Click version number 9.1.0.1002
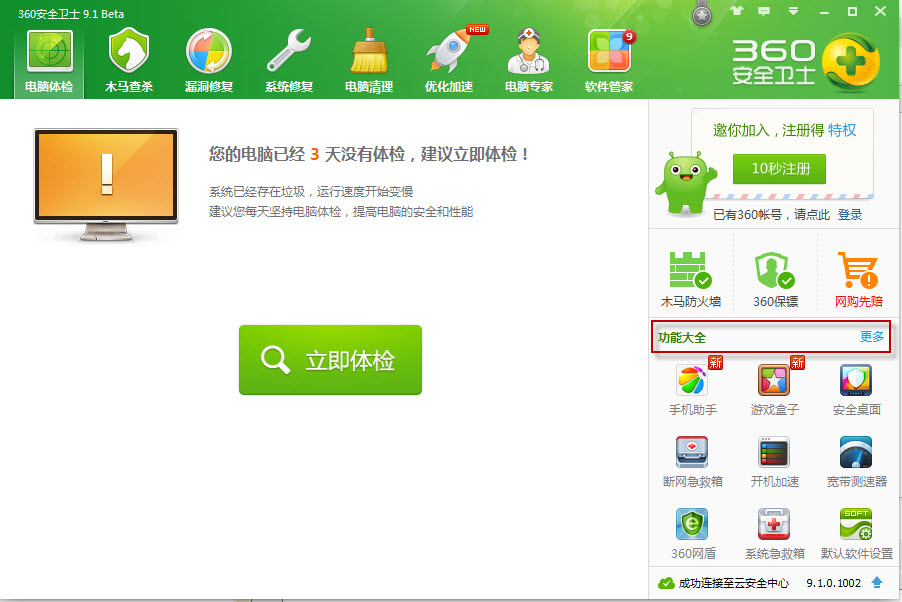 pos(834,583)
